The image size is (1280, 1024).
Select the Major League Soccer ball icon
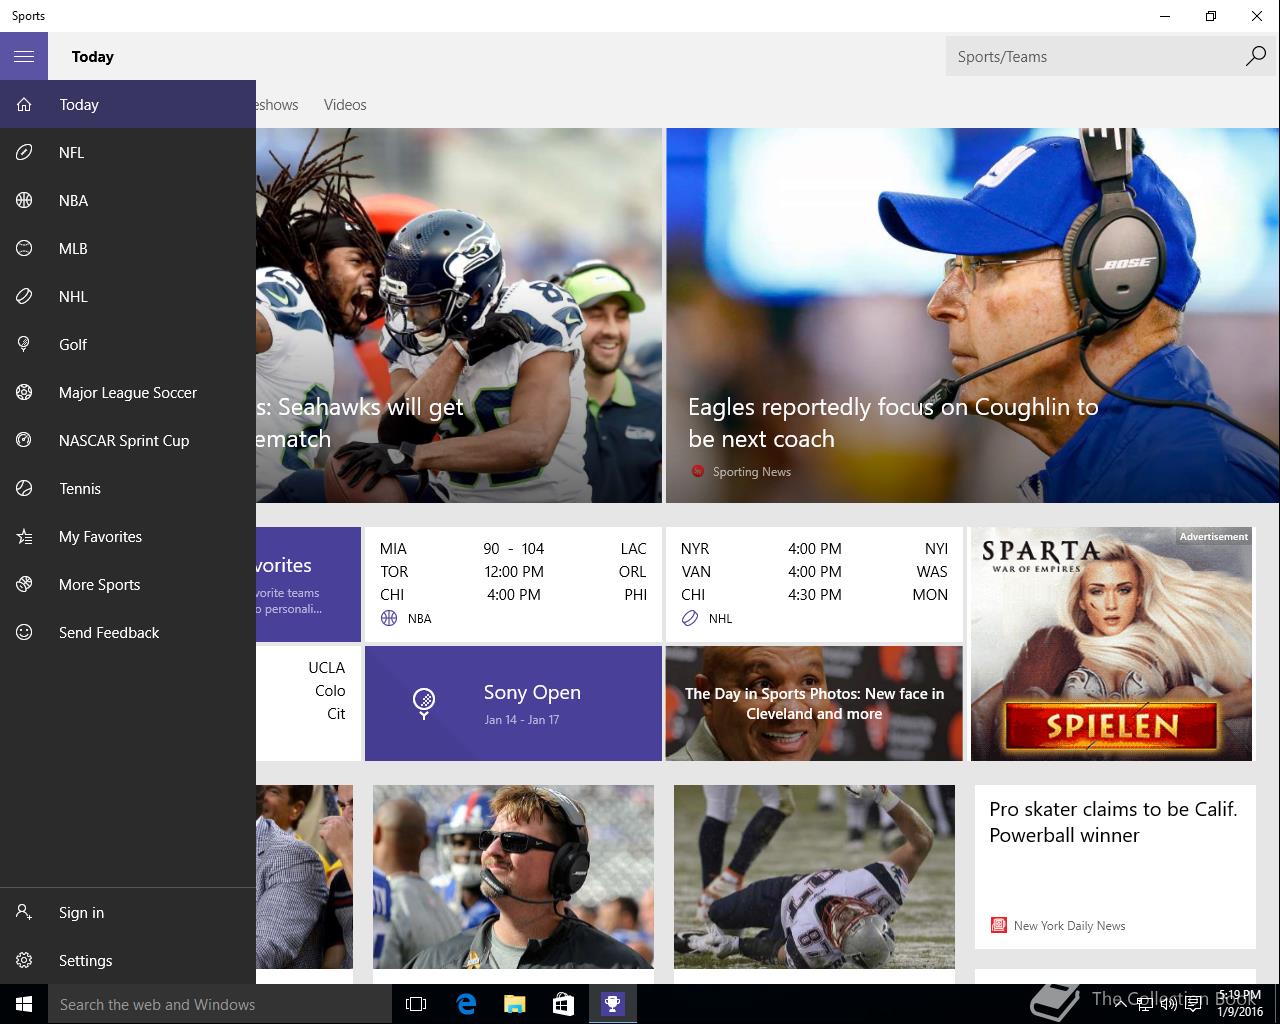pos(24,392)
